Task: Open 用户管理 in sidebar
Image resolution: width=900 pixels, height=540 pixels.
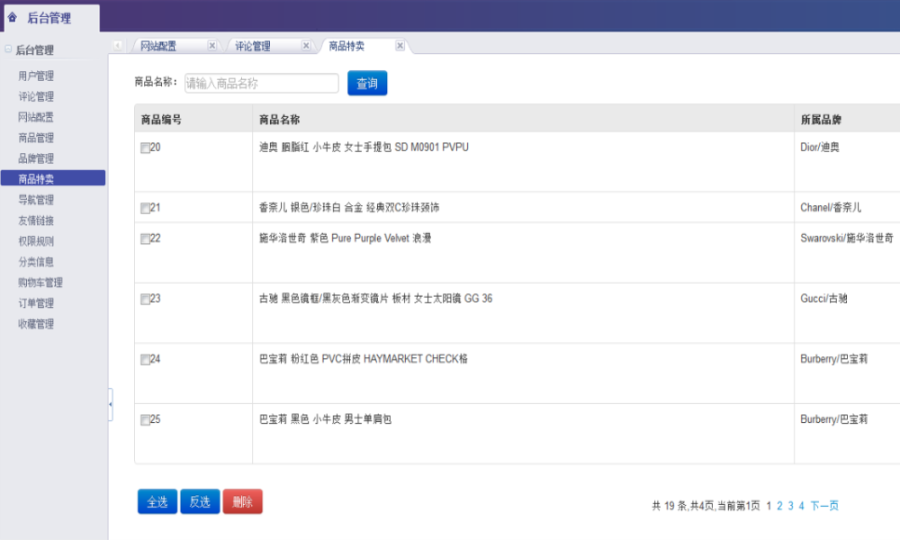Action: 36,76
